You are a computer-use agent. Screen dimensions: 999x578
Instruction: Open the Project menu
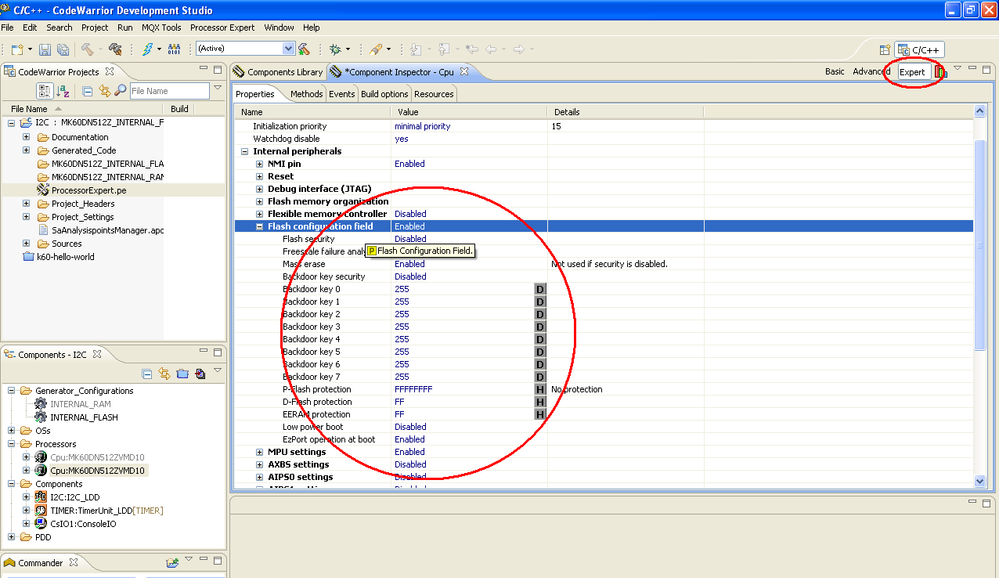coord(94,27)
